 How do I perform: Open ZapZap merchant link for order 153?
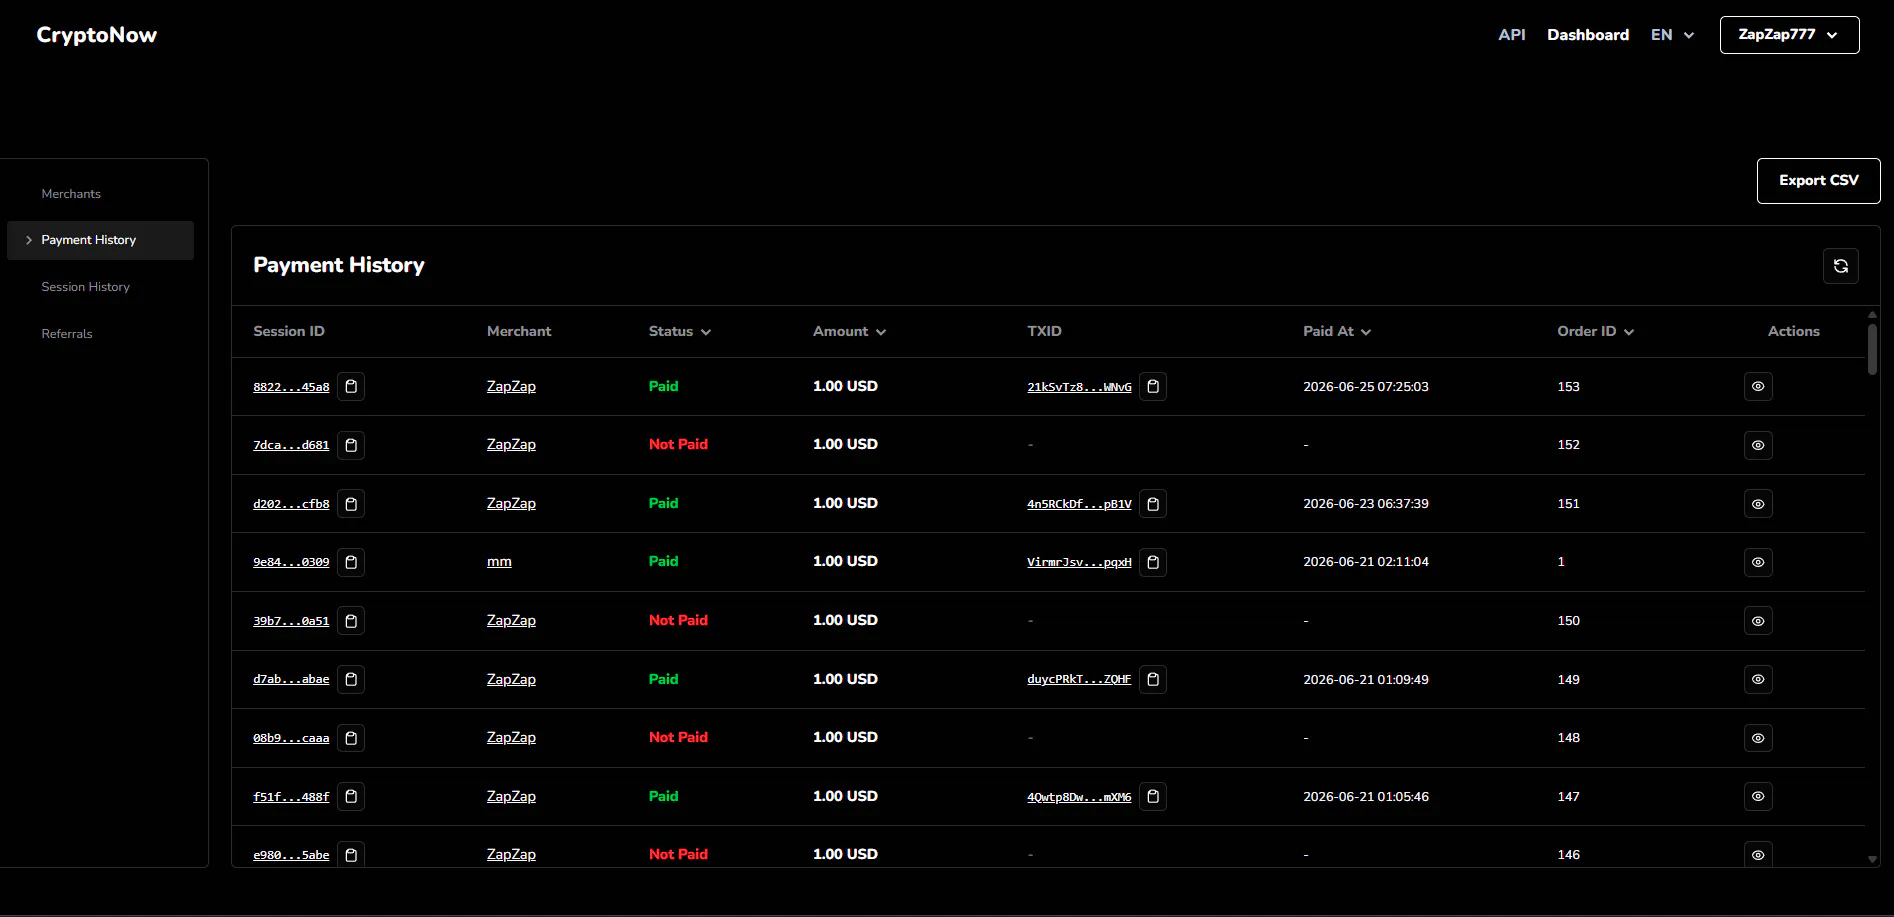click(511, 387)
